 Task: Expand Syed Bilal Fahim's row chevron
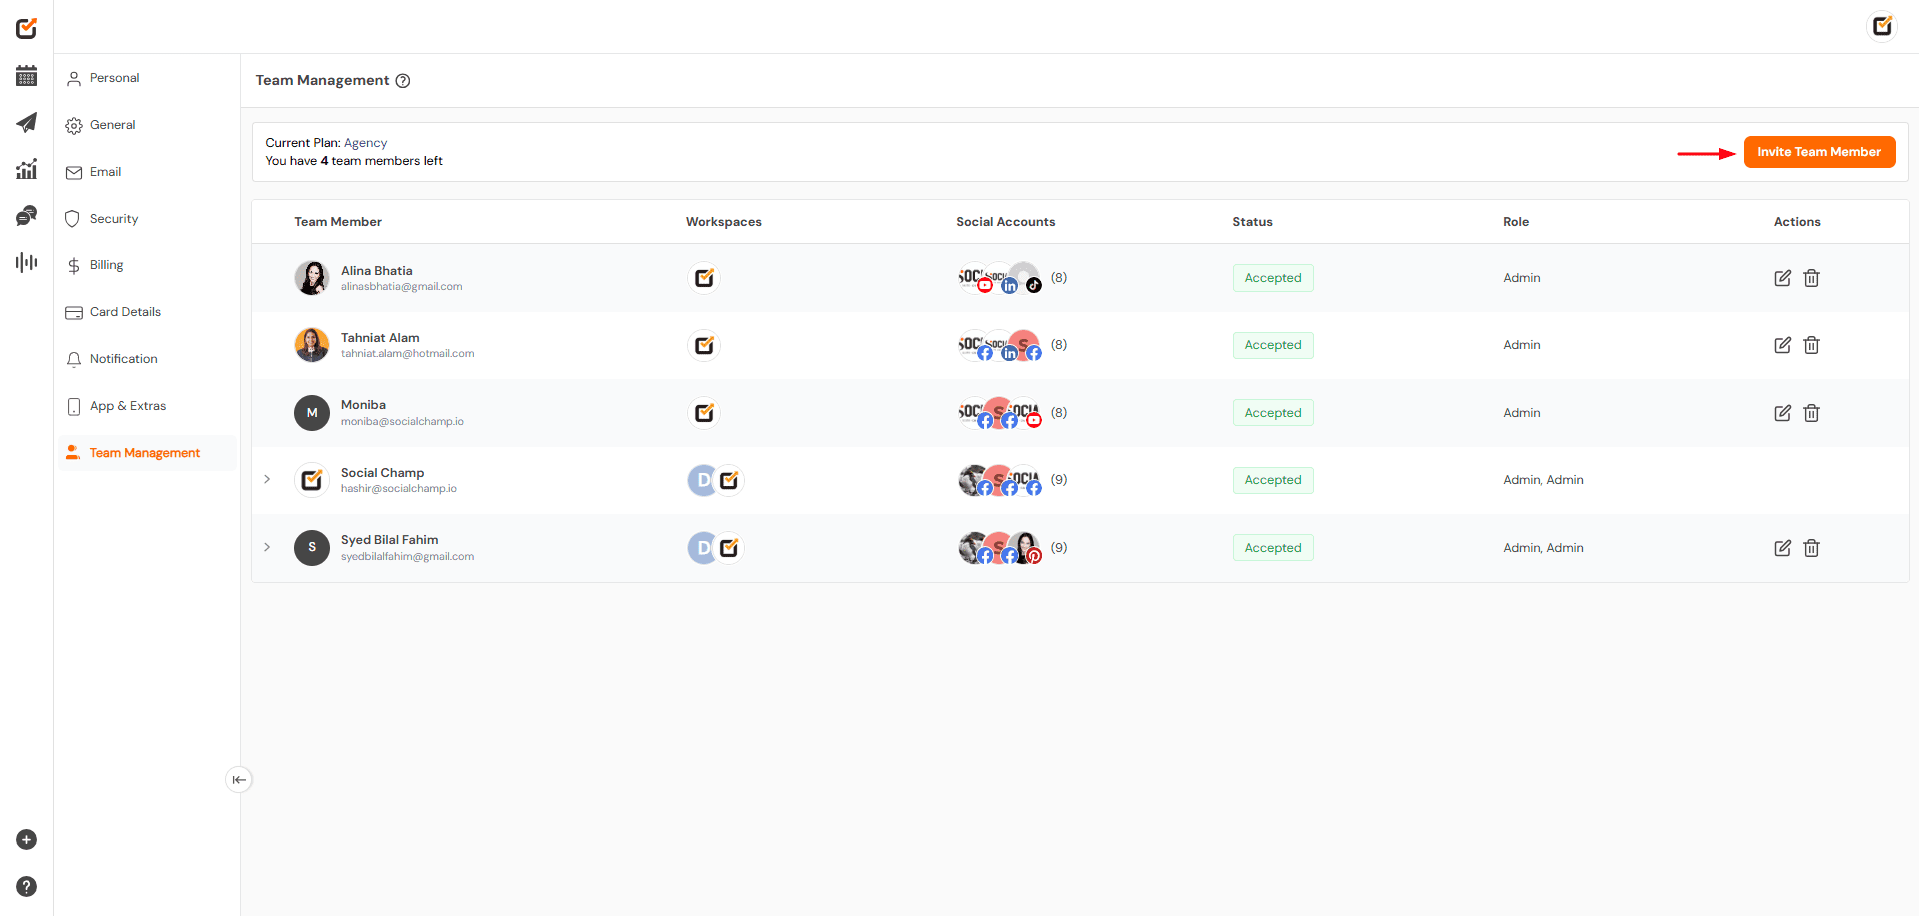tap(266, 547)
